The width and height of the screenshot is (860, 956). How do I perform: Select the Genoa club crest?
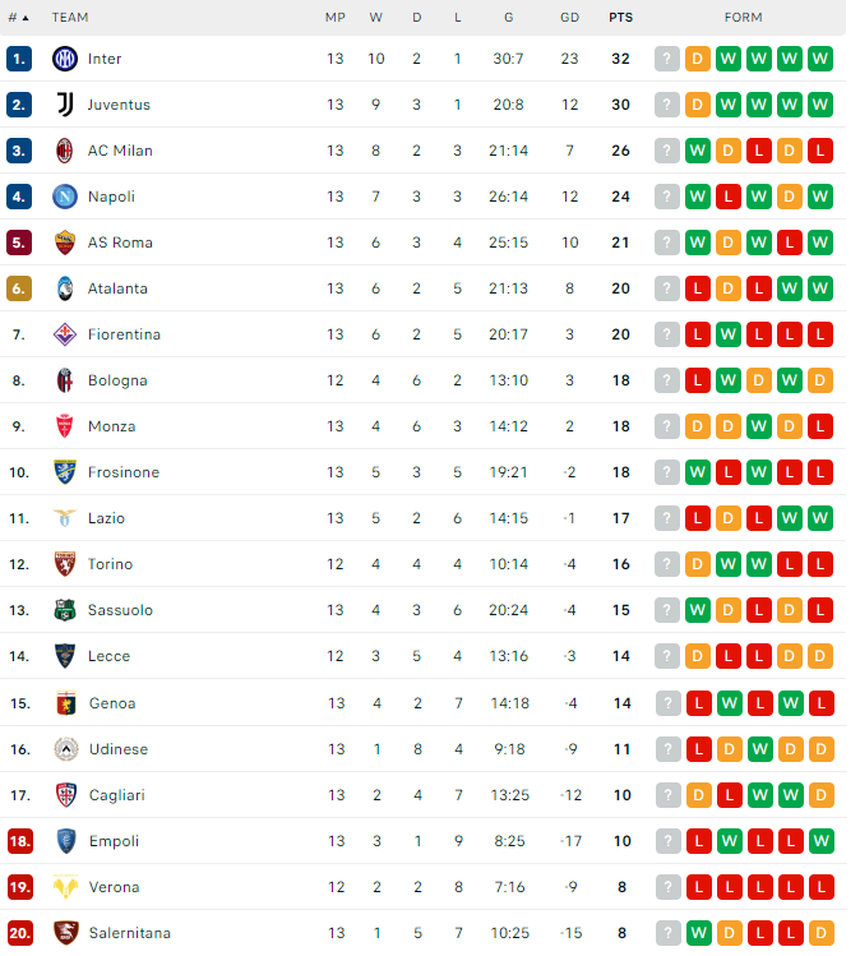[64, 703]
